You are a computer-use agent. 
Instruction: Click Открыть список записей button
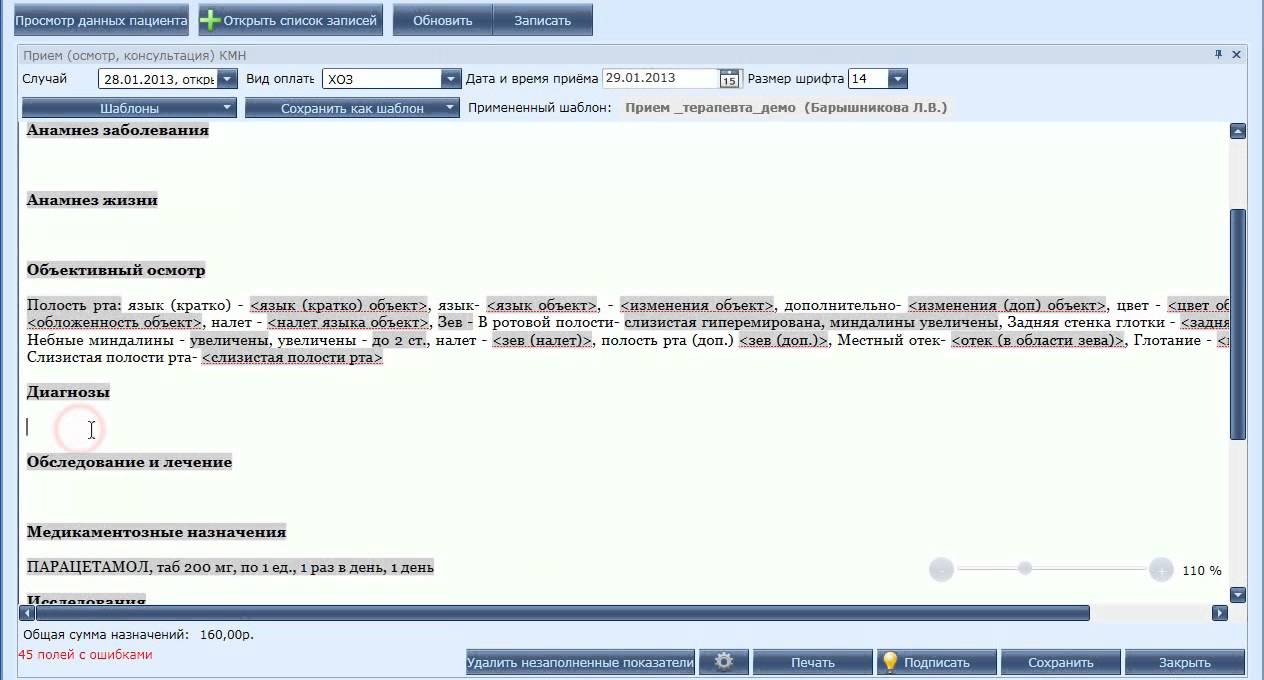tap(290, 20)
